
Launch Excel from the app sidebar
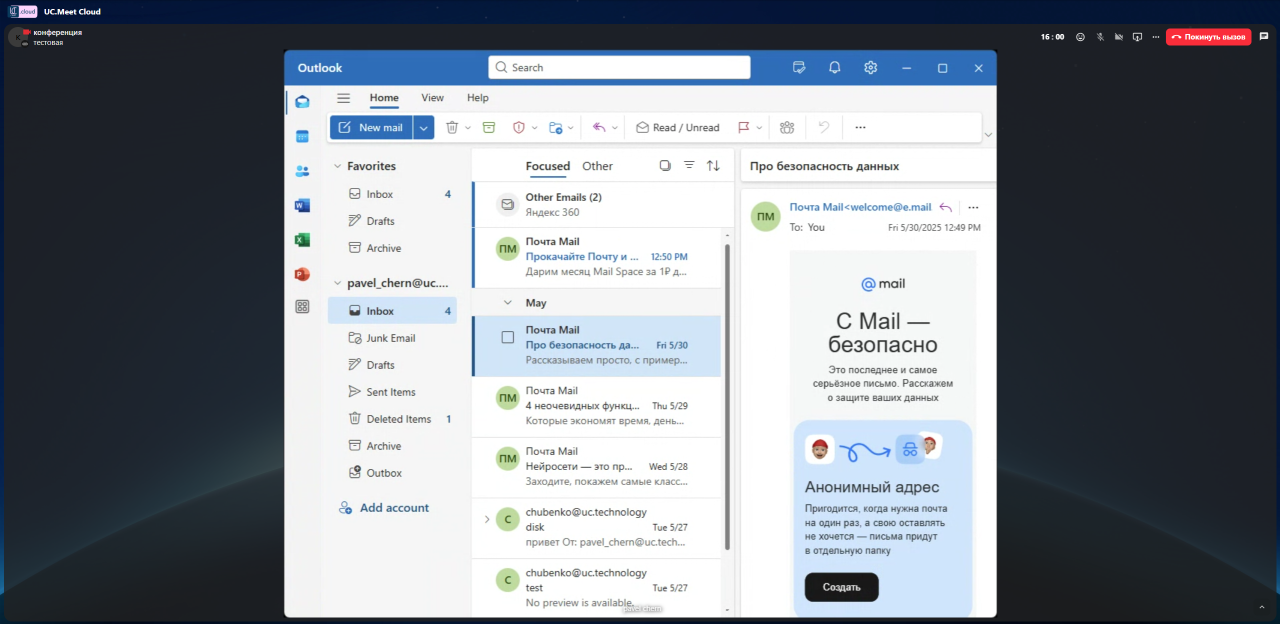pos(302,240)
